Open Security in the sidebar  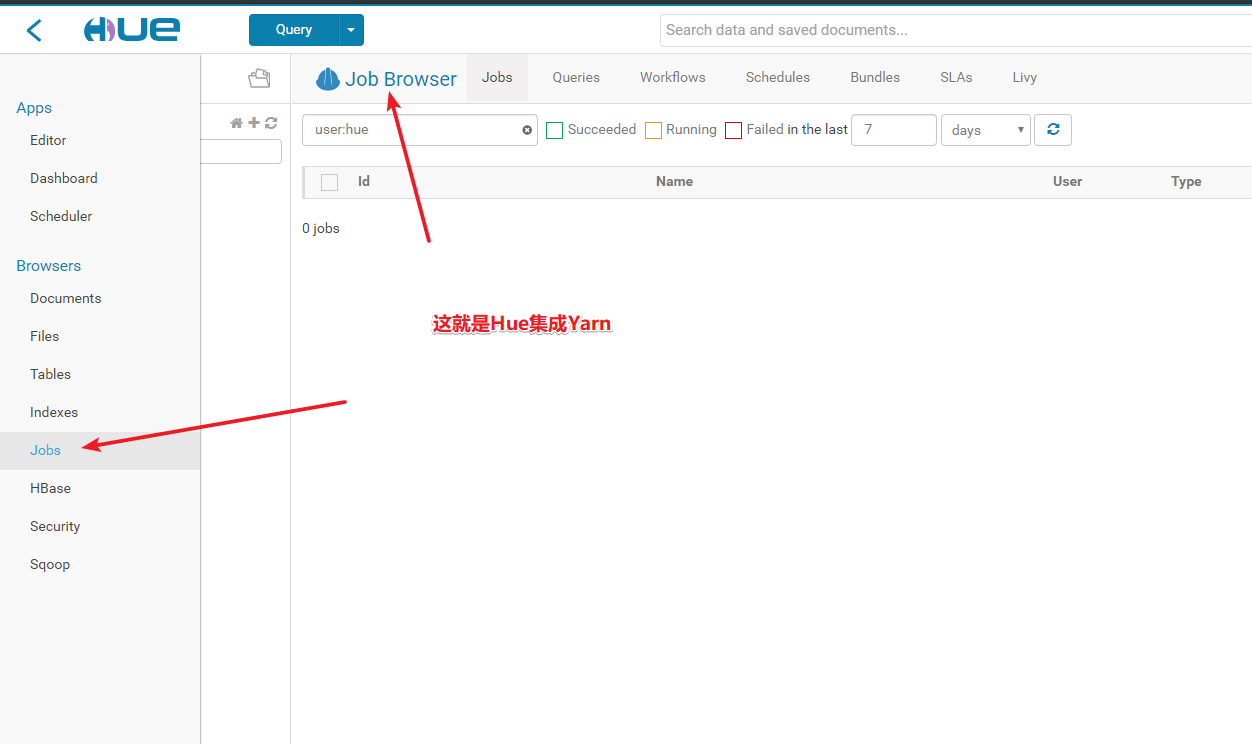[x=55, y=526]
